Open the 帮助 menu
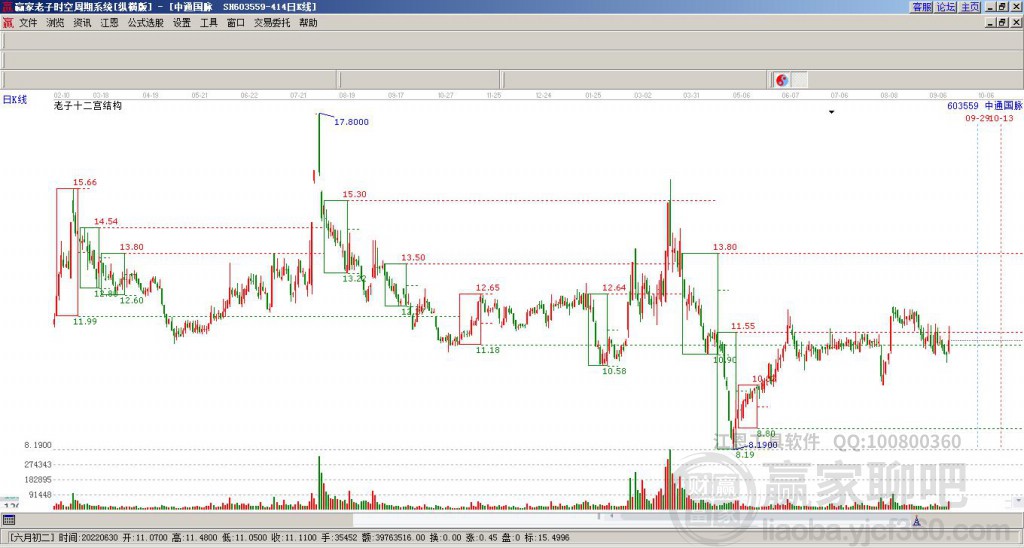The width and height of the screenshot is (1024, 548). [308, 23]
